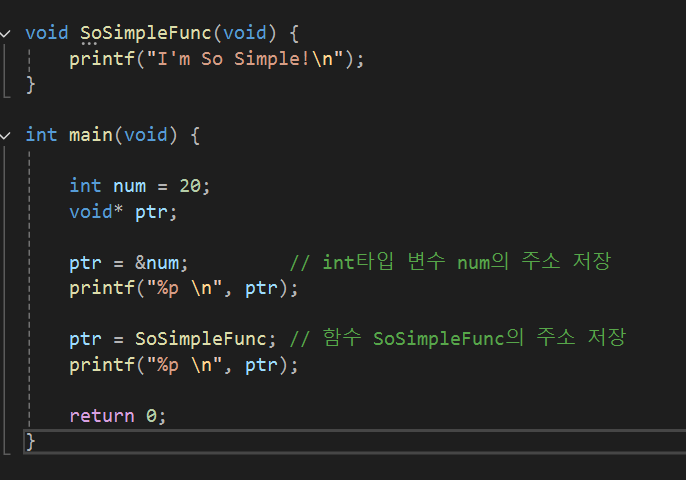686x480 pixels.
Task: Place cursor on 'main' function name
Action: 91,135
